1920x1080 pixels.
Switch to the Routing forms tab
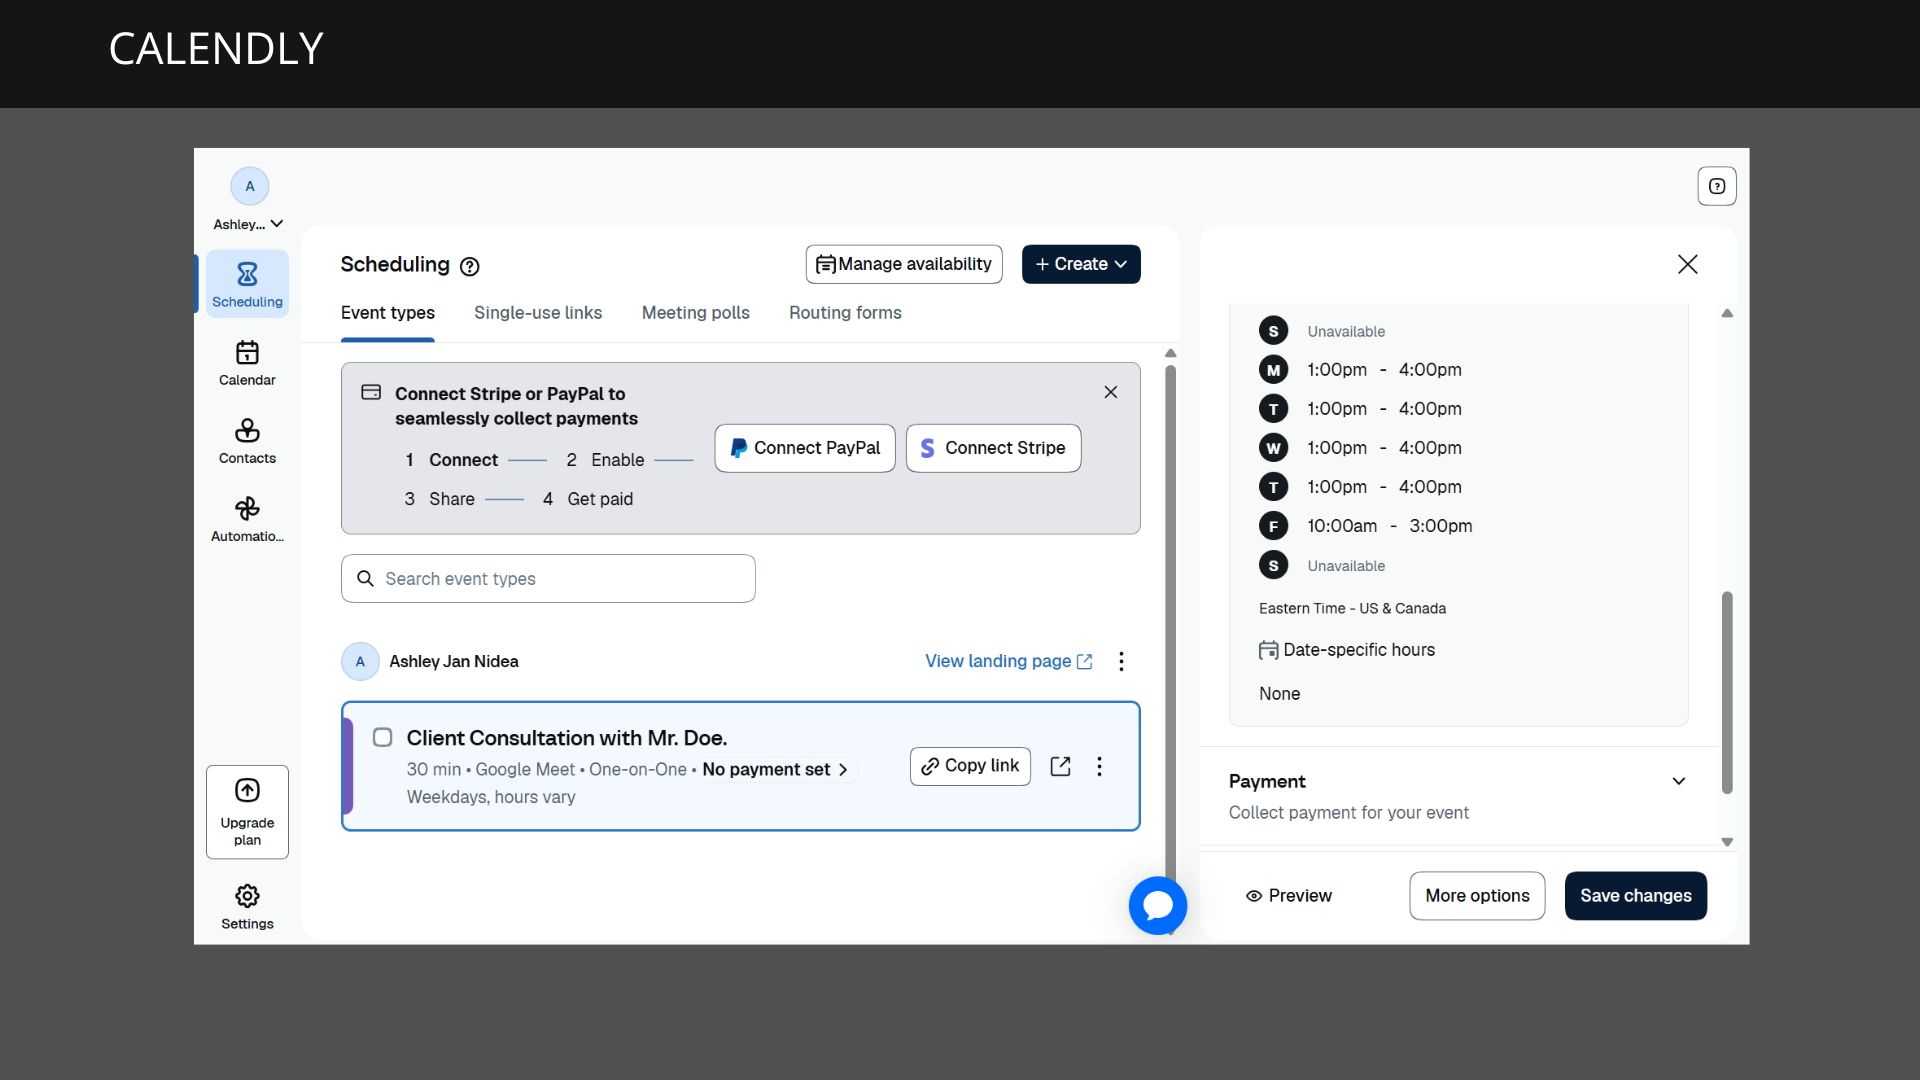point(845,313)
